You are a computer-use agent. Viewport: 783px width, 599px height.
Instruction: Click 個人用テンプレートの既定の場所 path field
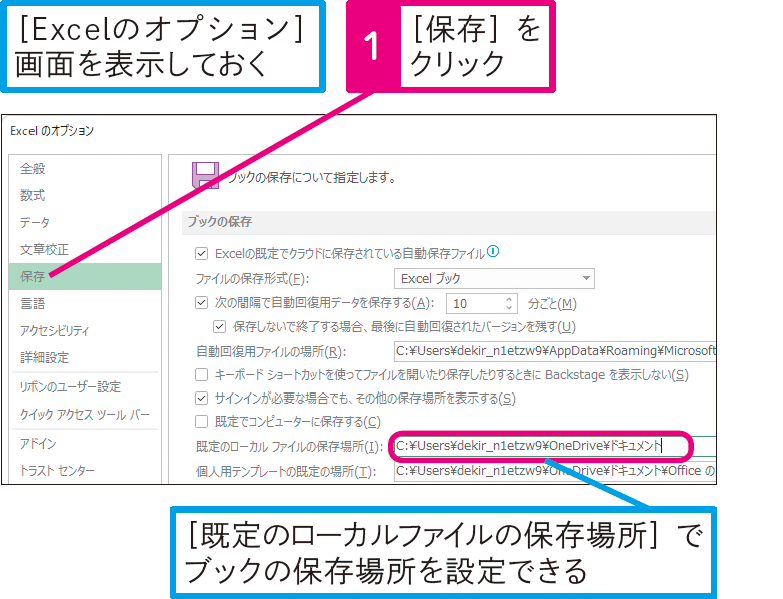click(x=555, y=470)
